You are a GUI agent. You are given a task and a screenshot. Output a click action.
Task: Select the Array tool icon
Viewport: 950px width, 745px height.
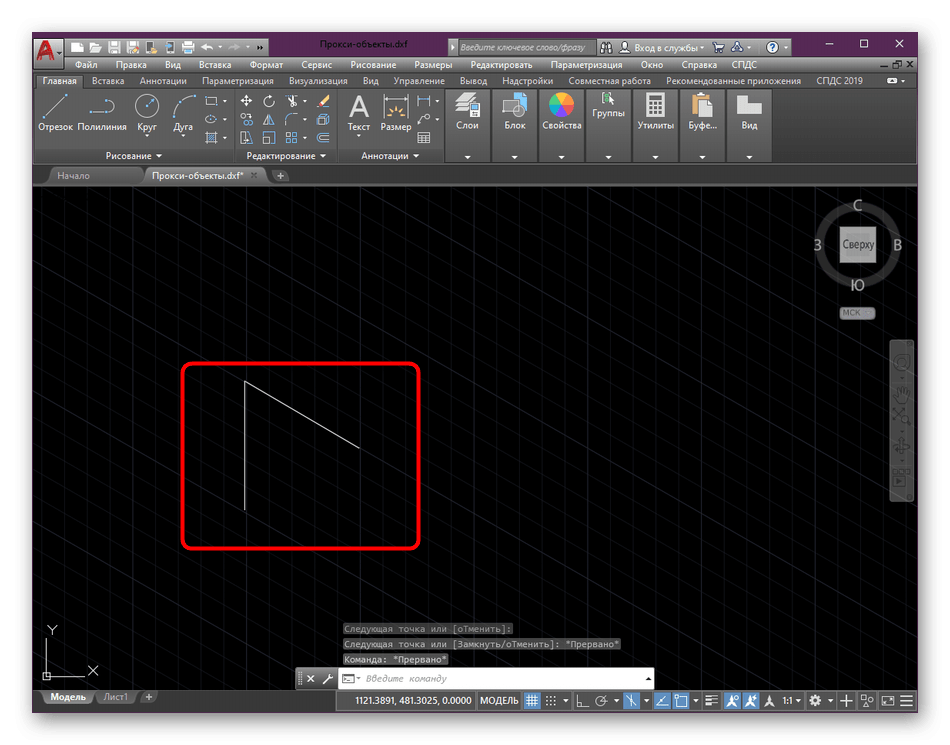click(292, 137)
